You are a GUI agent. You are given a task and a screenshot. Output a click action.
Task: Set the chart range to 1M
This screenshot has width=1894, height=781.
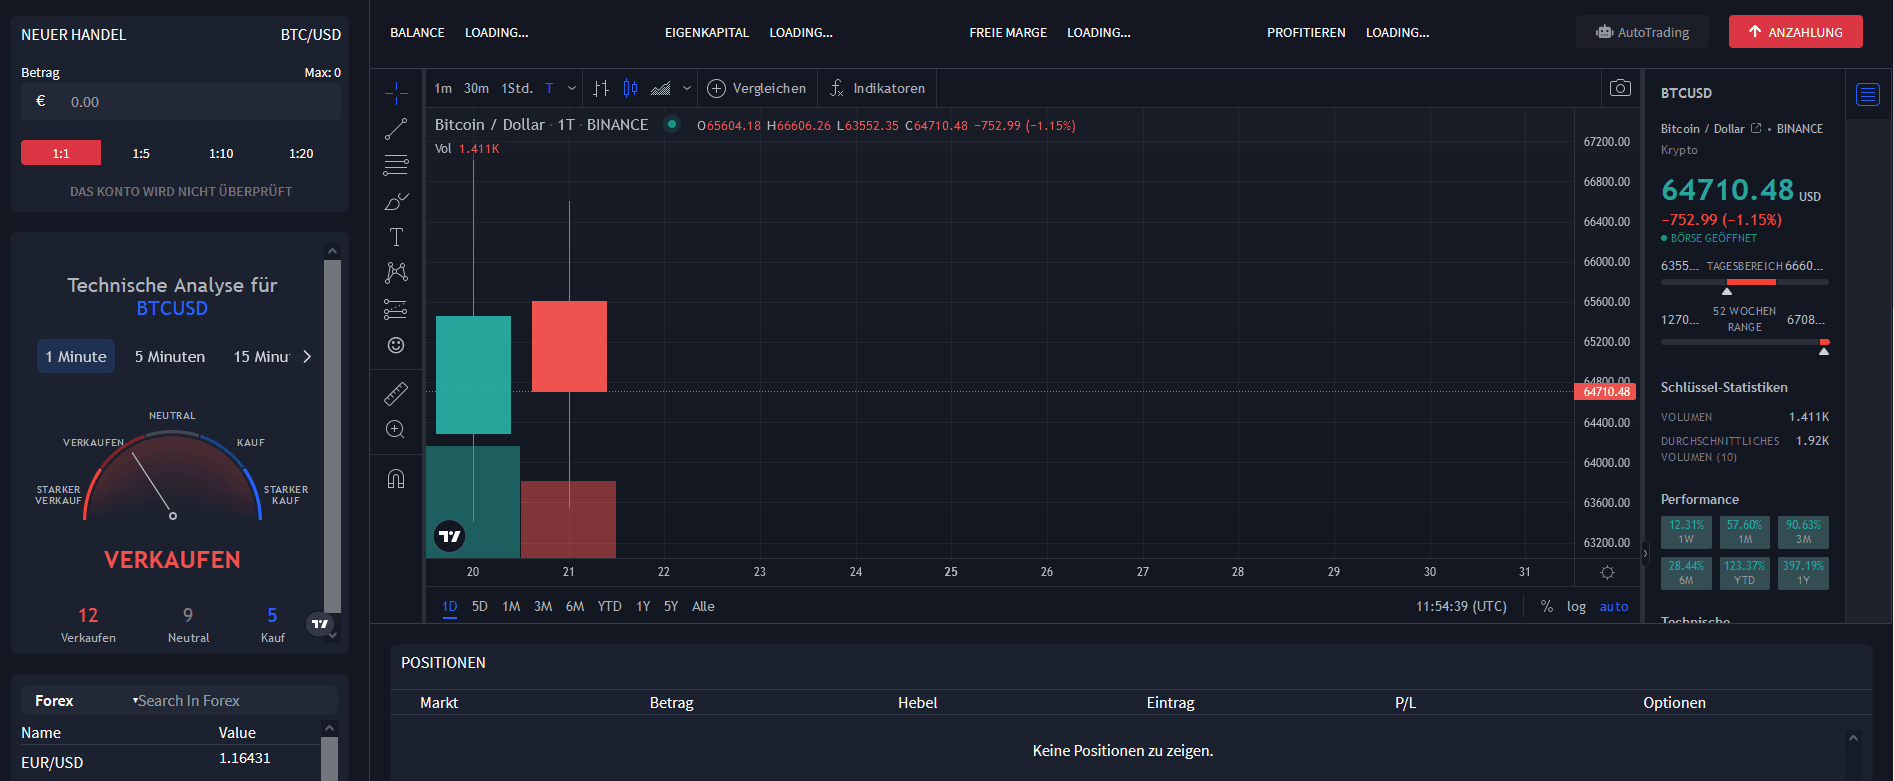(x=511, y=606)
